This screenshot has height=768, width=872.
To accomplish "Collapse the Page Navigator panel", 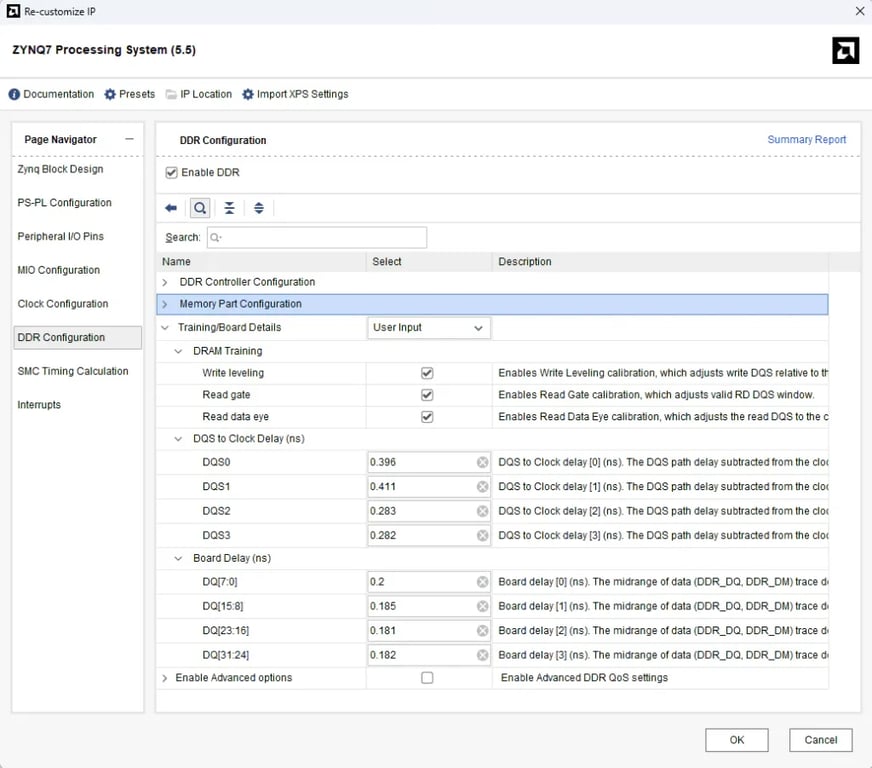I will click(129, 140).
